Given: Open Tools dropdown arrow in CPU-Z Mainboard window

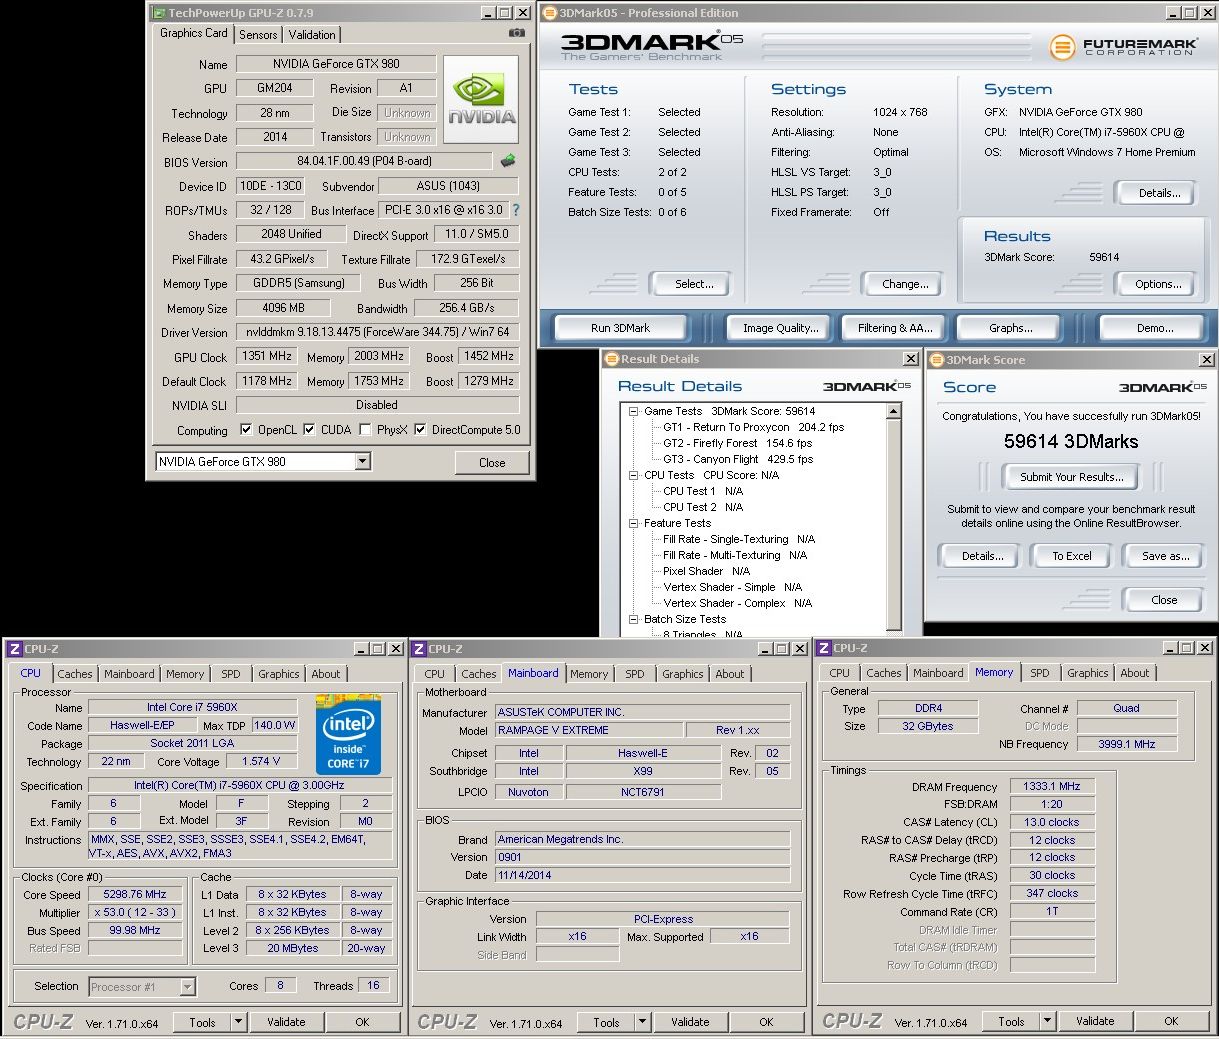Looking at the screenshot, I should pyautogui.click(x=642, y=1022).
